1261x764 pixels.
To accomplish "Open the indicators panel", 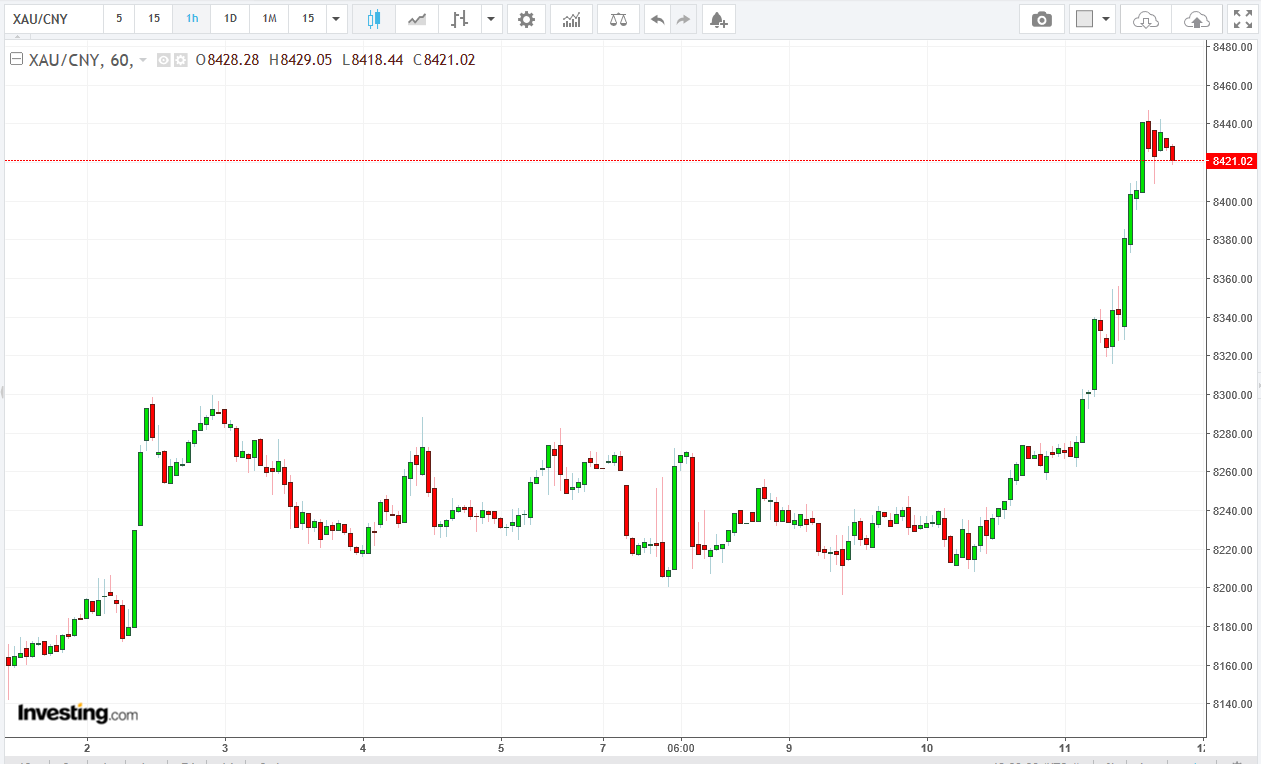I will pos(571,19).
